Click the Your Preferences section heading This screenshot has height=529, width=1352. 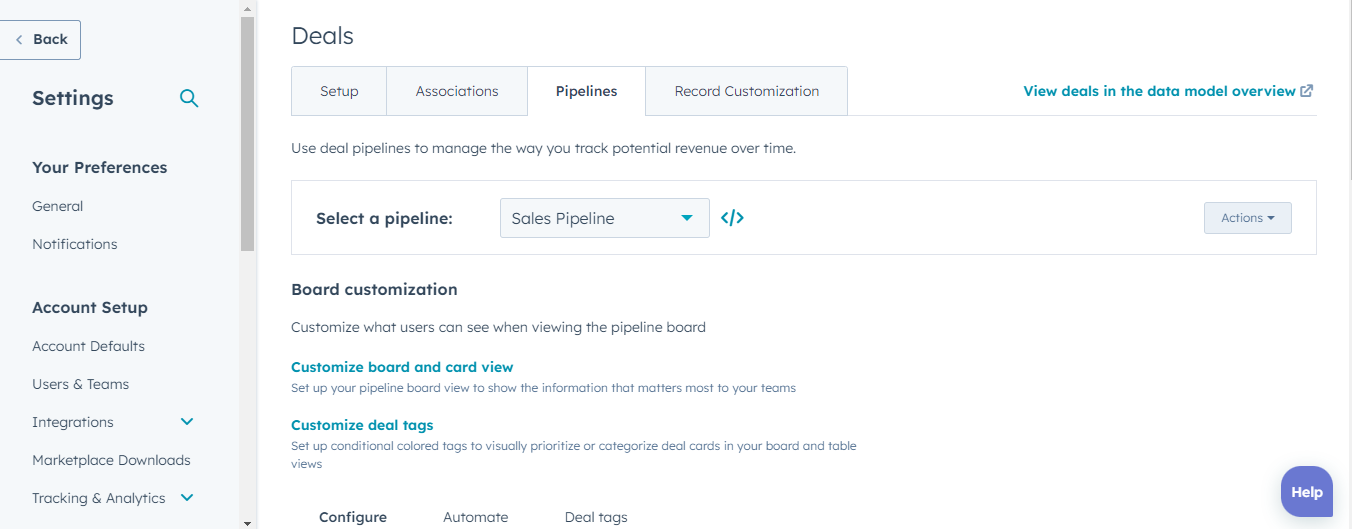click(x=100, y=167)
